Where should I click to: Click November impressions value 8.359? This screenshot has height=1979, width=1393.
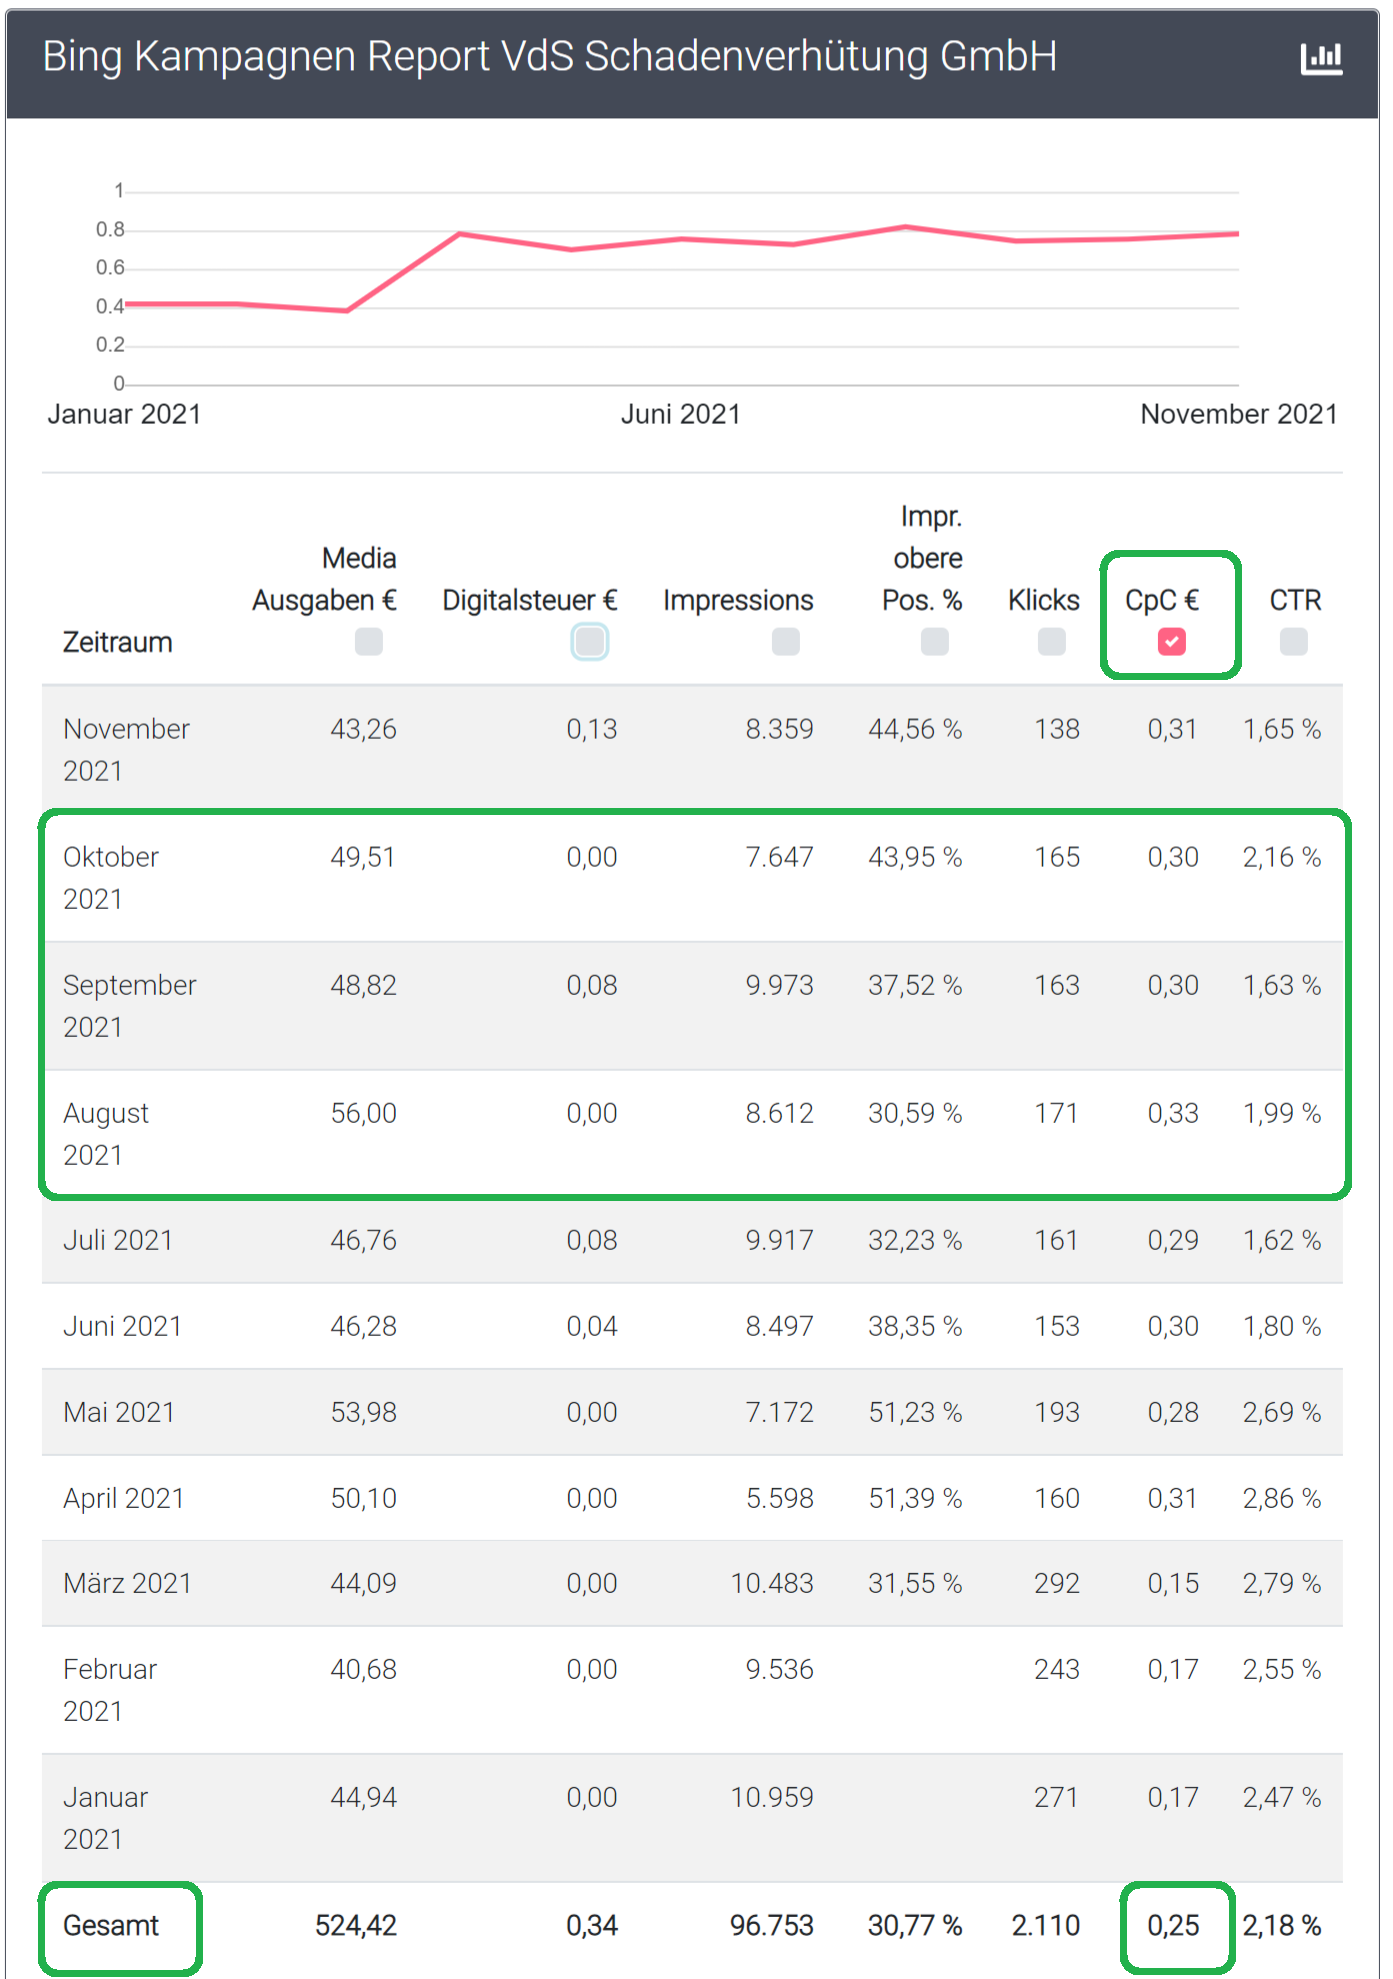coord(780,729)
